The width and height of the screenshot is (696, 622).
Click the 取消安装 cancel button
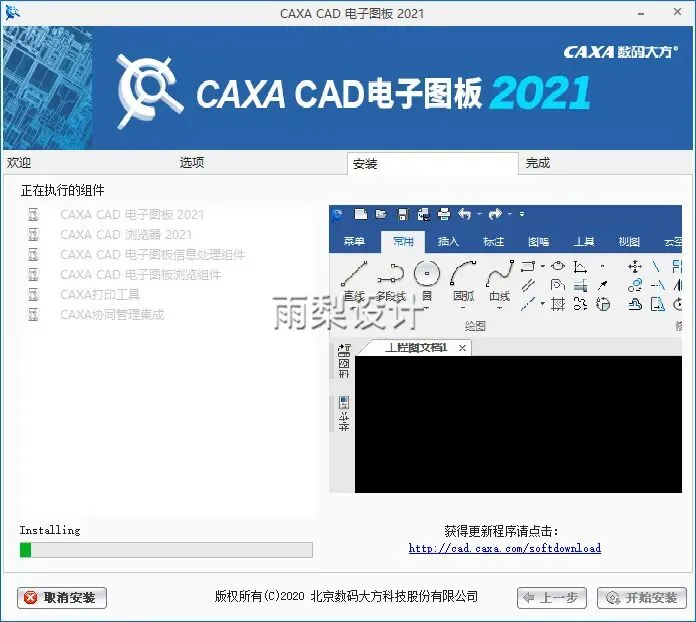tap(62, 598)
